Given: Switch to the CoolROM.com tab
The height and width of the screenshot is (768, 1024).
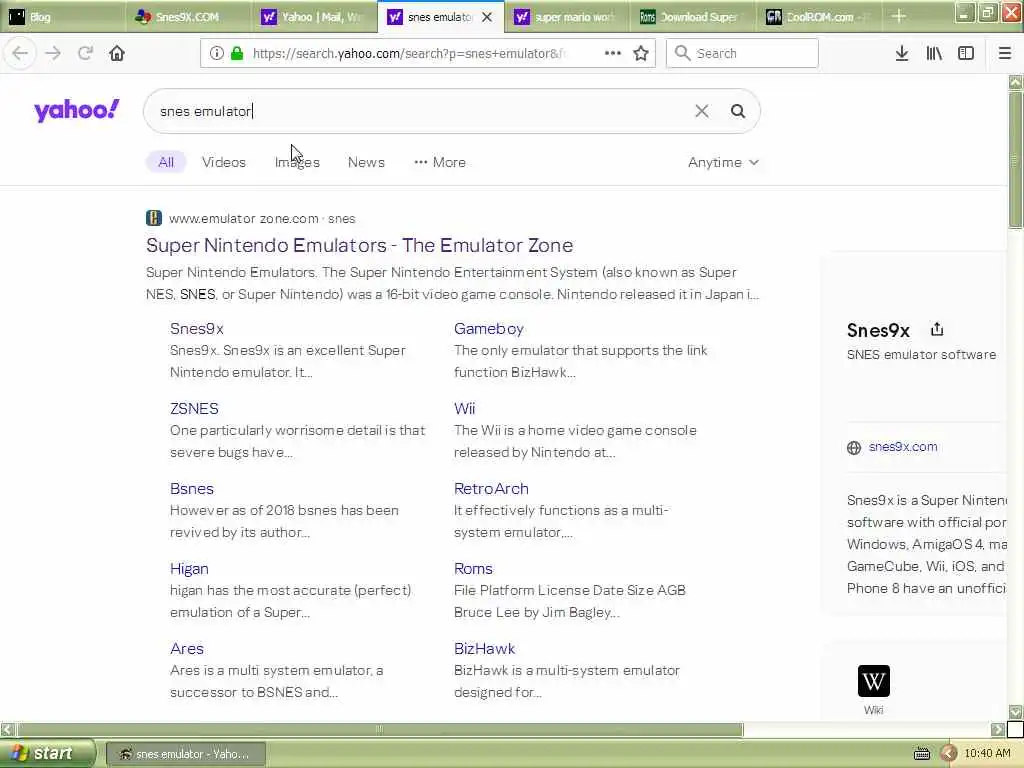Looking at the screenshot, I should click(819, 17).
